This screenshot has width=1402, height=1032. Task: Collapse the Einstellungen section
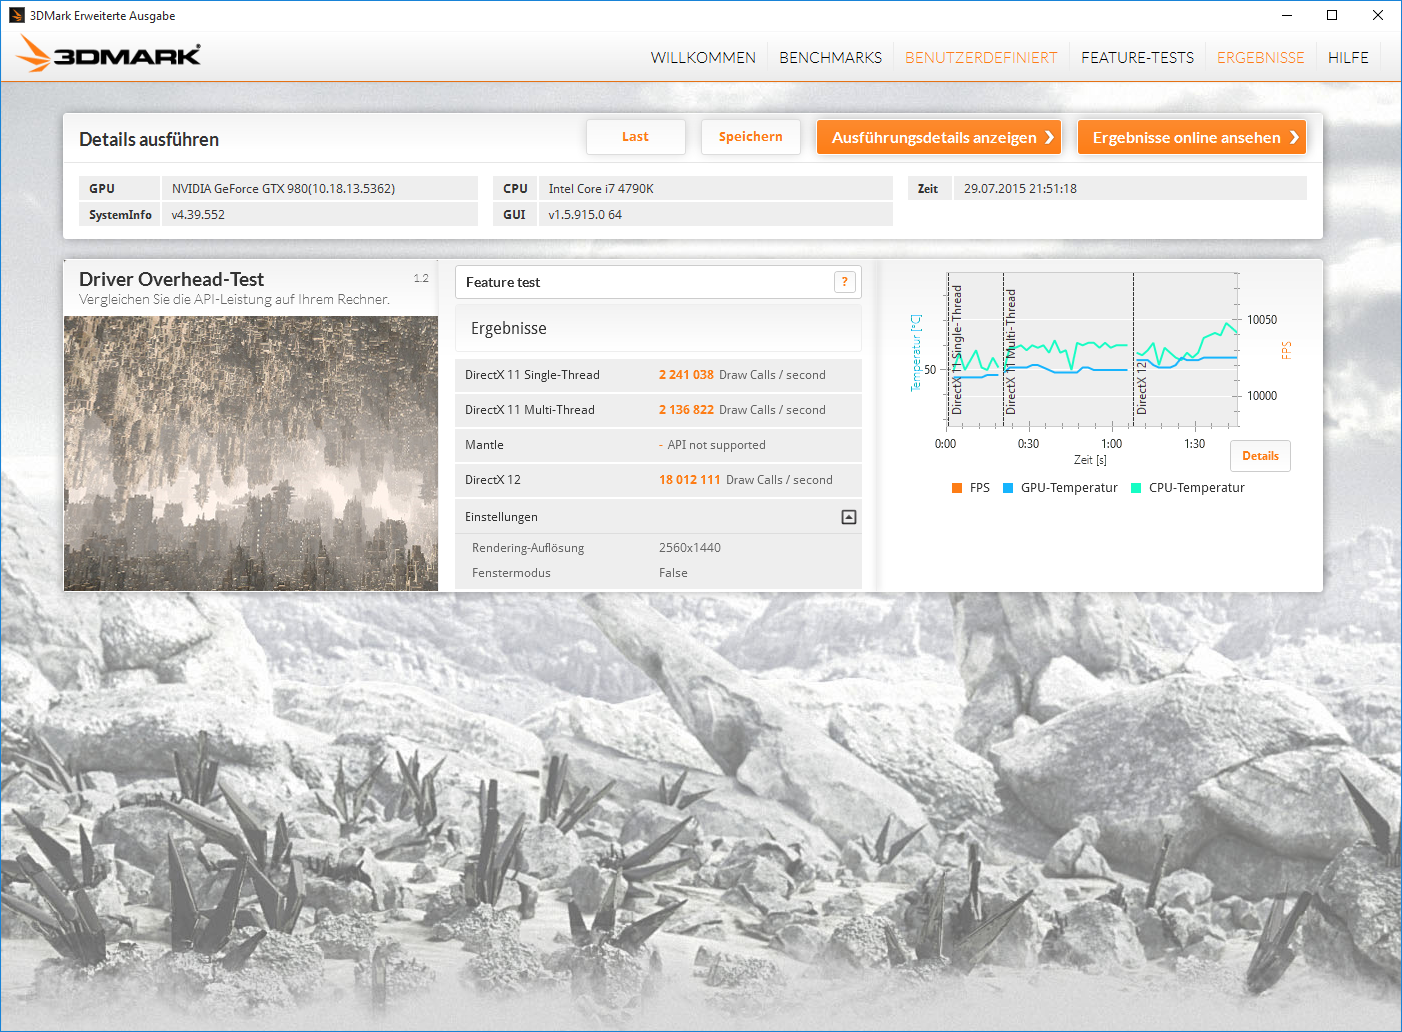[x=849, y=517]
